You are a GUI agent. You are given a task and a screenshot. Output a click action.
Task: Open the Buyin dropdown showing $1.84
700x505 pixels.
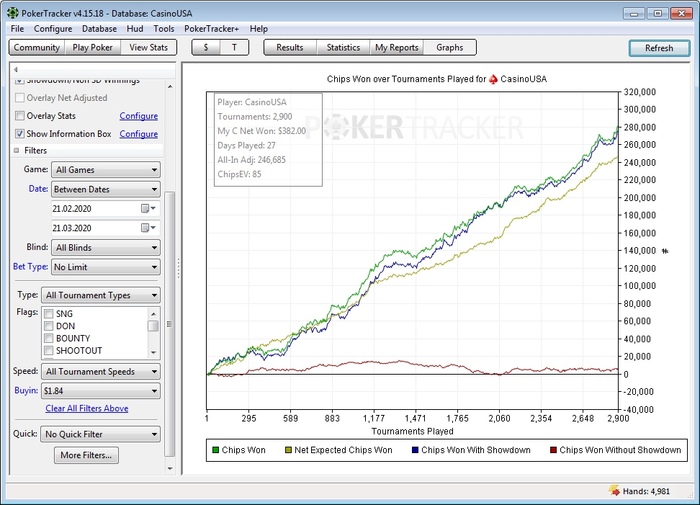coord(101,391)
